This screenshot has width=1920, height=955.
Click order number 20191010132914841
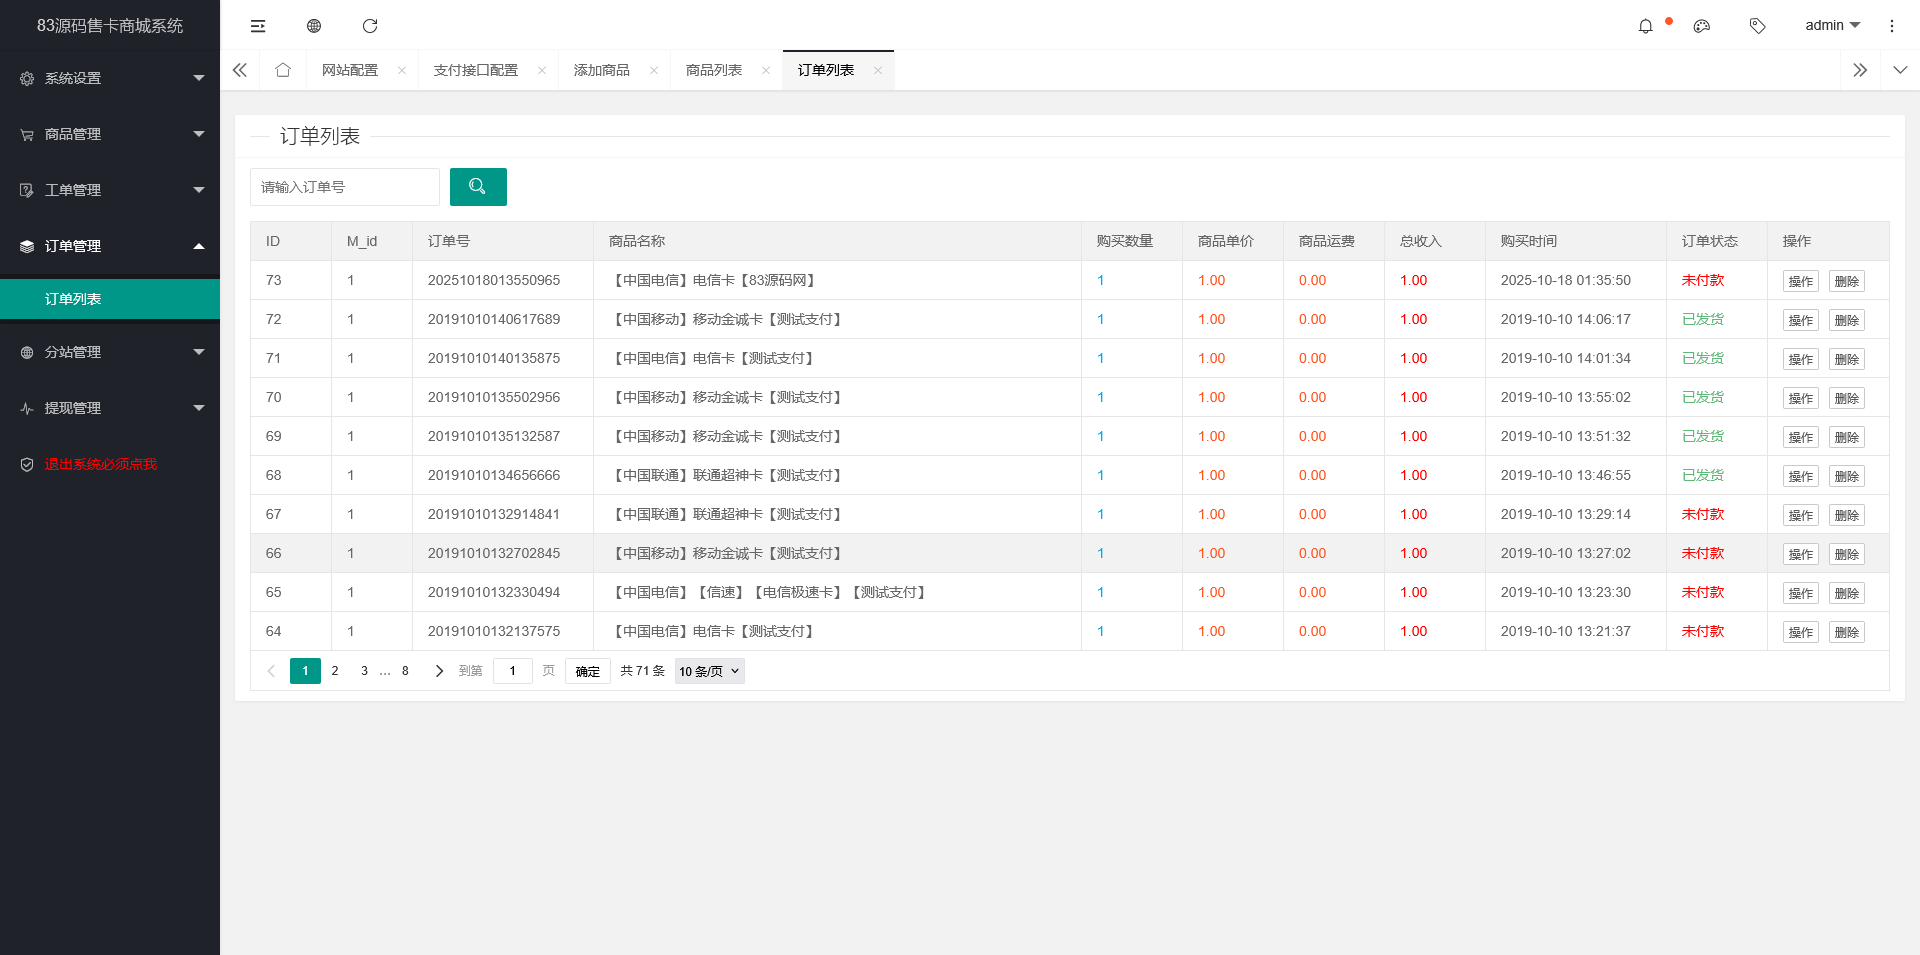[494, 515]
